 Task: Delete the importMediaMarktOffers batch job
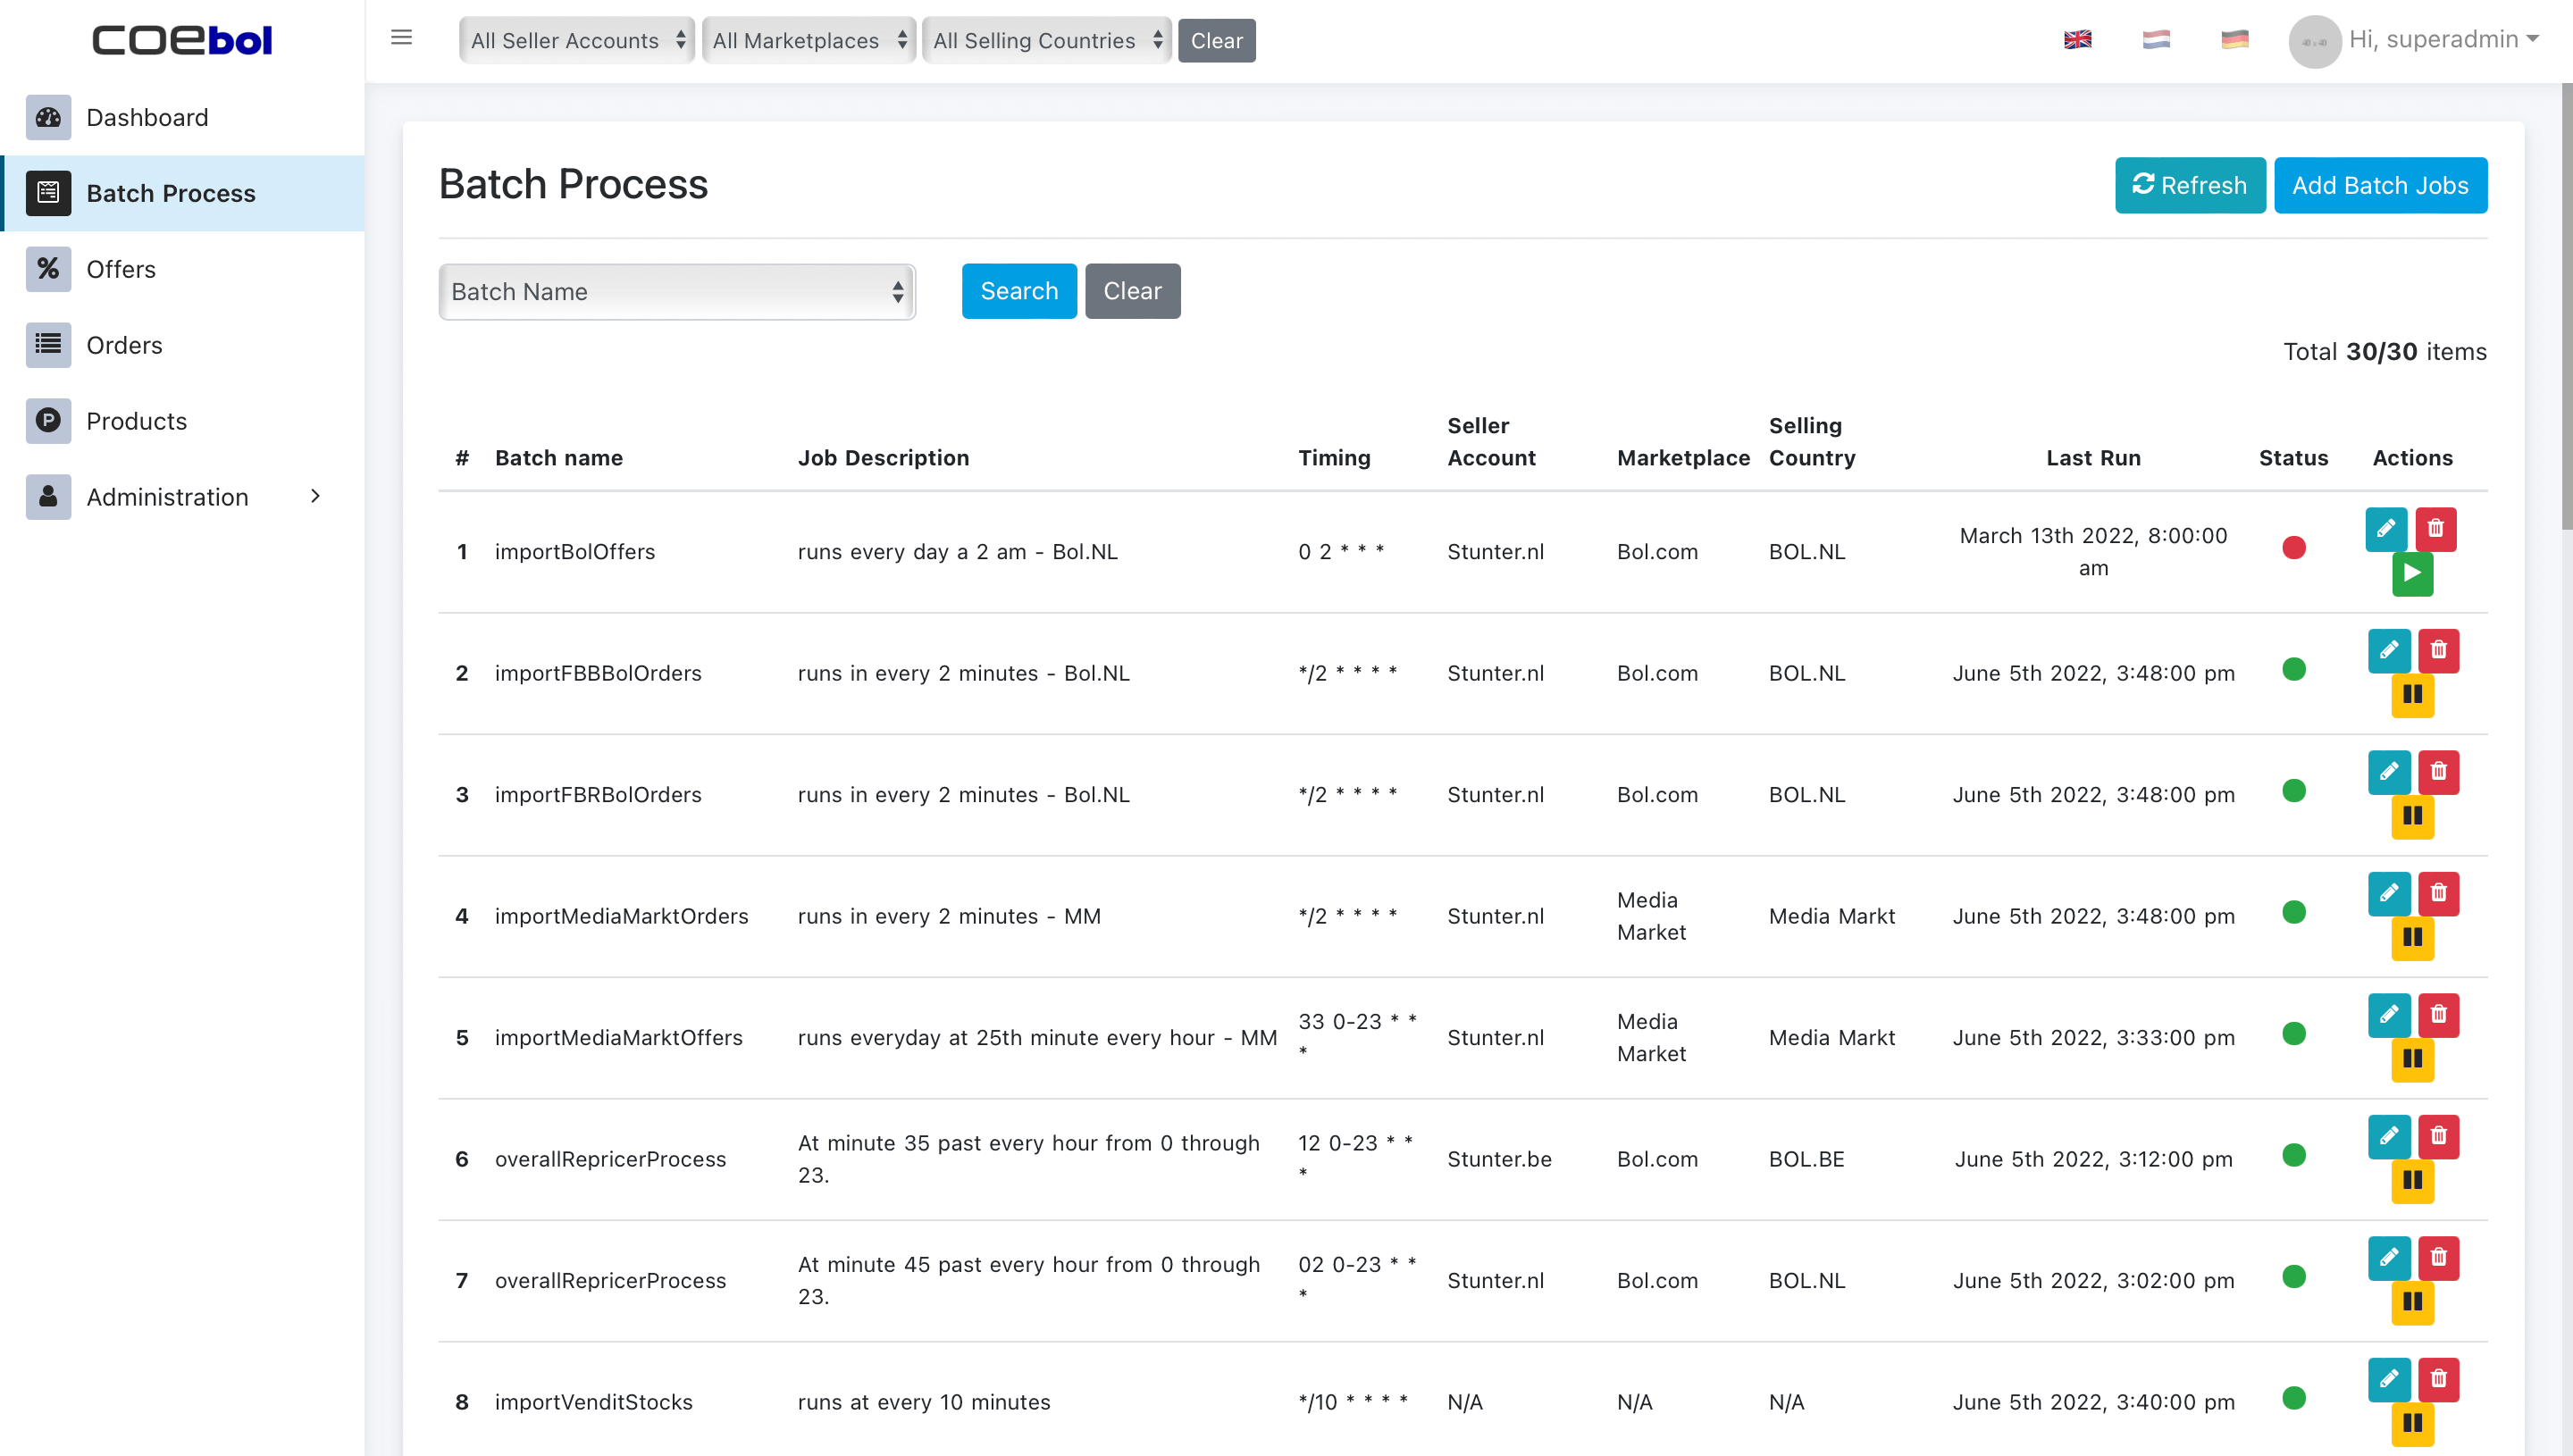2439,1015
